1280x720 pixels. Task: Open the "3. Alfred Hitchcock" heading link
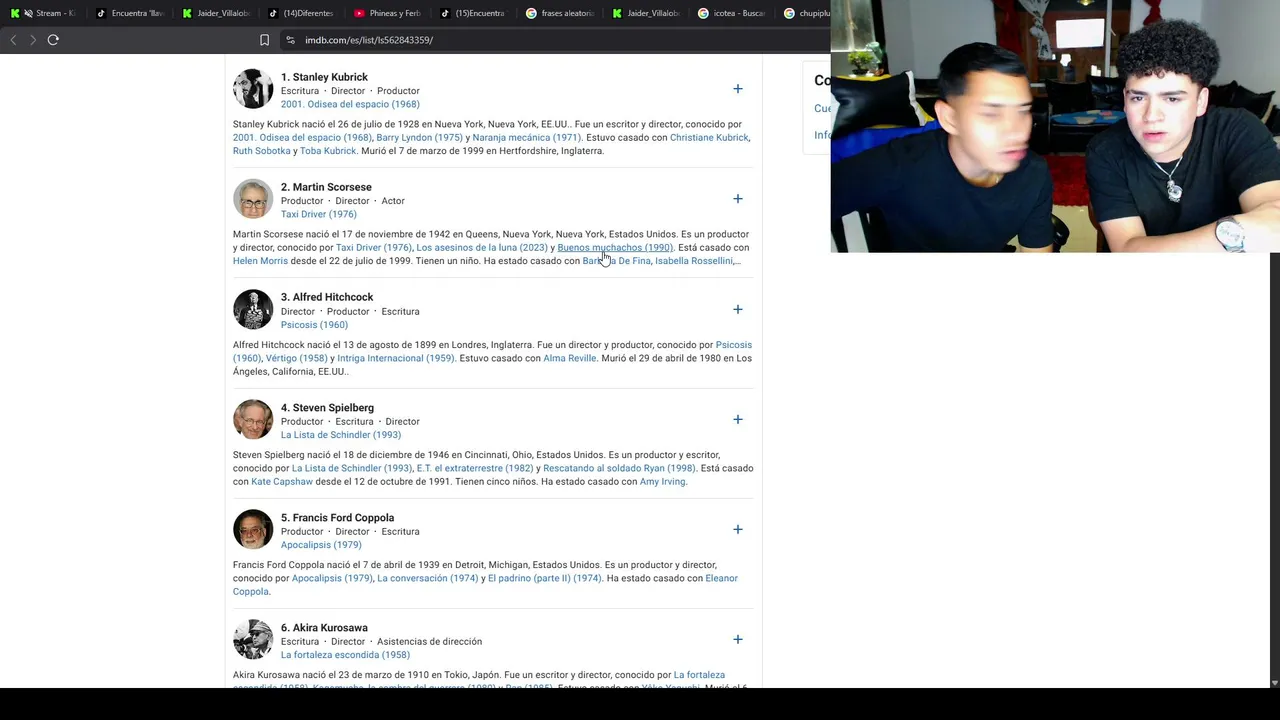[327, 297]
